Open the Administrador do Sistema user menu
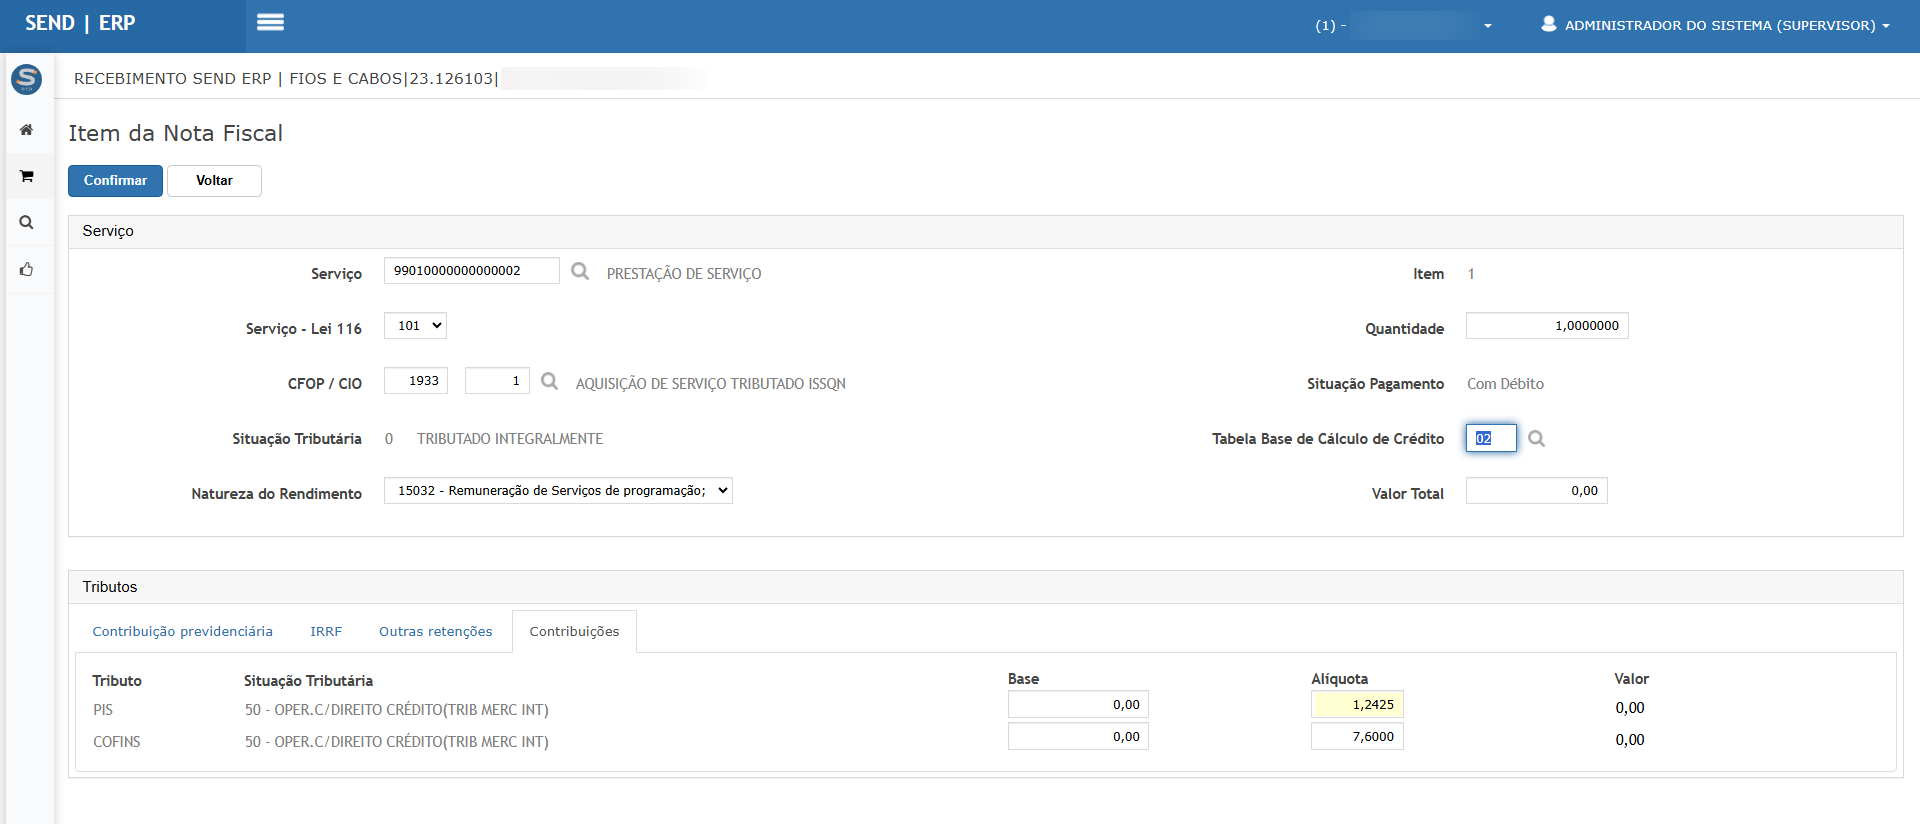This screenshot has width=1920, height=824. coord(1716,25)
